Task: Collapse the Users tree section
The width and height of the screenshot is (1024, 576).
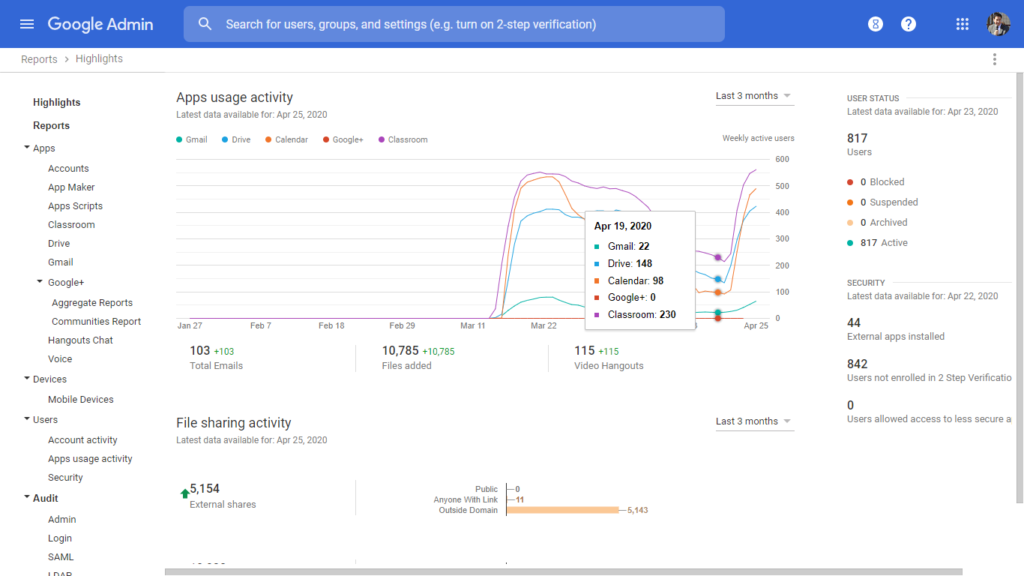Action: 27,419
